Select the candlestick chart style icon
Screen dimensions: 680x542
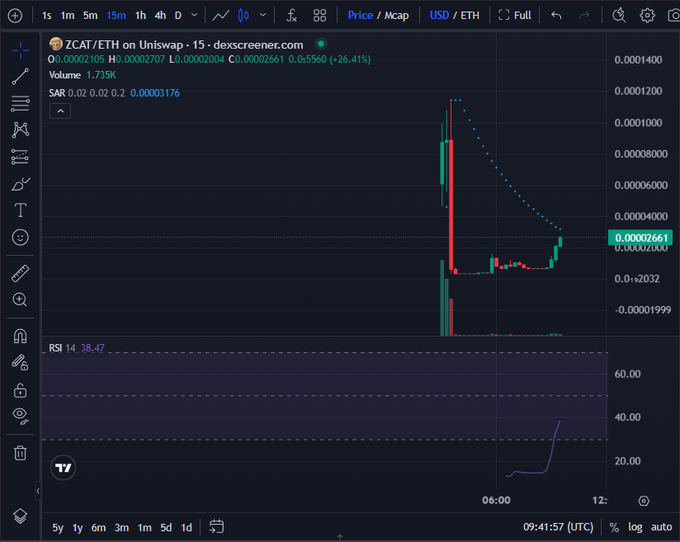click(x=243, y=16)
